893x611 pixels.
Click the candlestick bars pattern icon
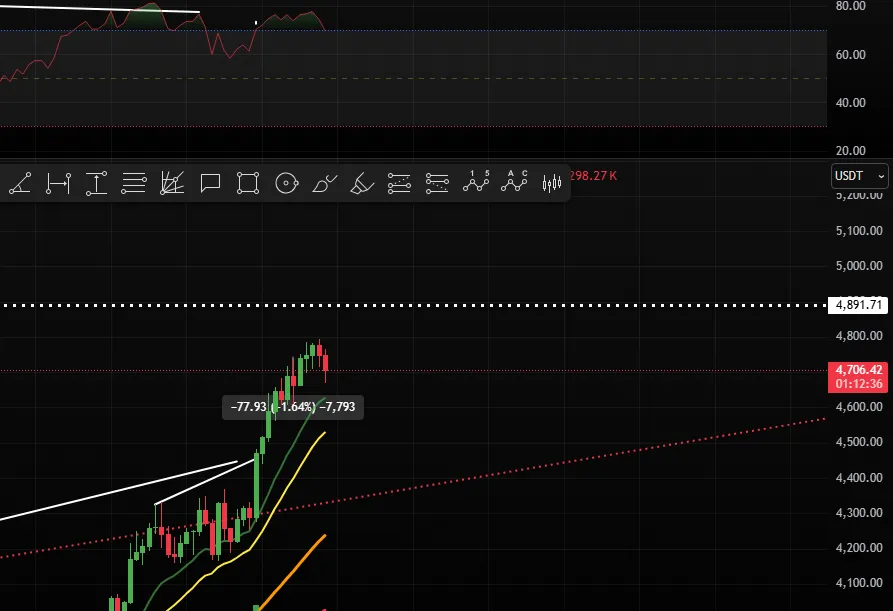pos(551,183)
